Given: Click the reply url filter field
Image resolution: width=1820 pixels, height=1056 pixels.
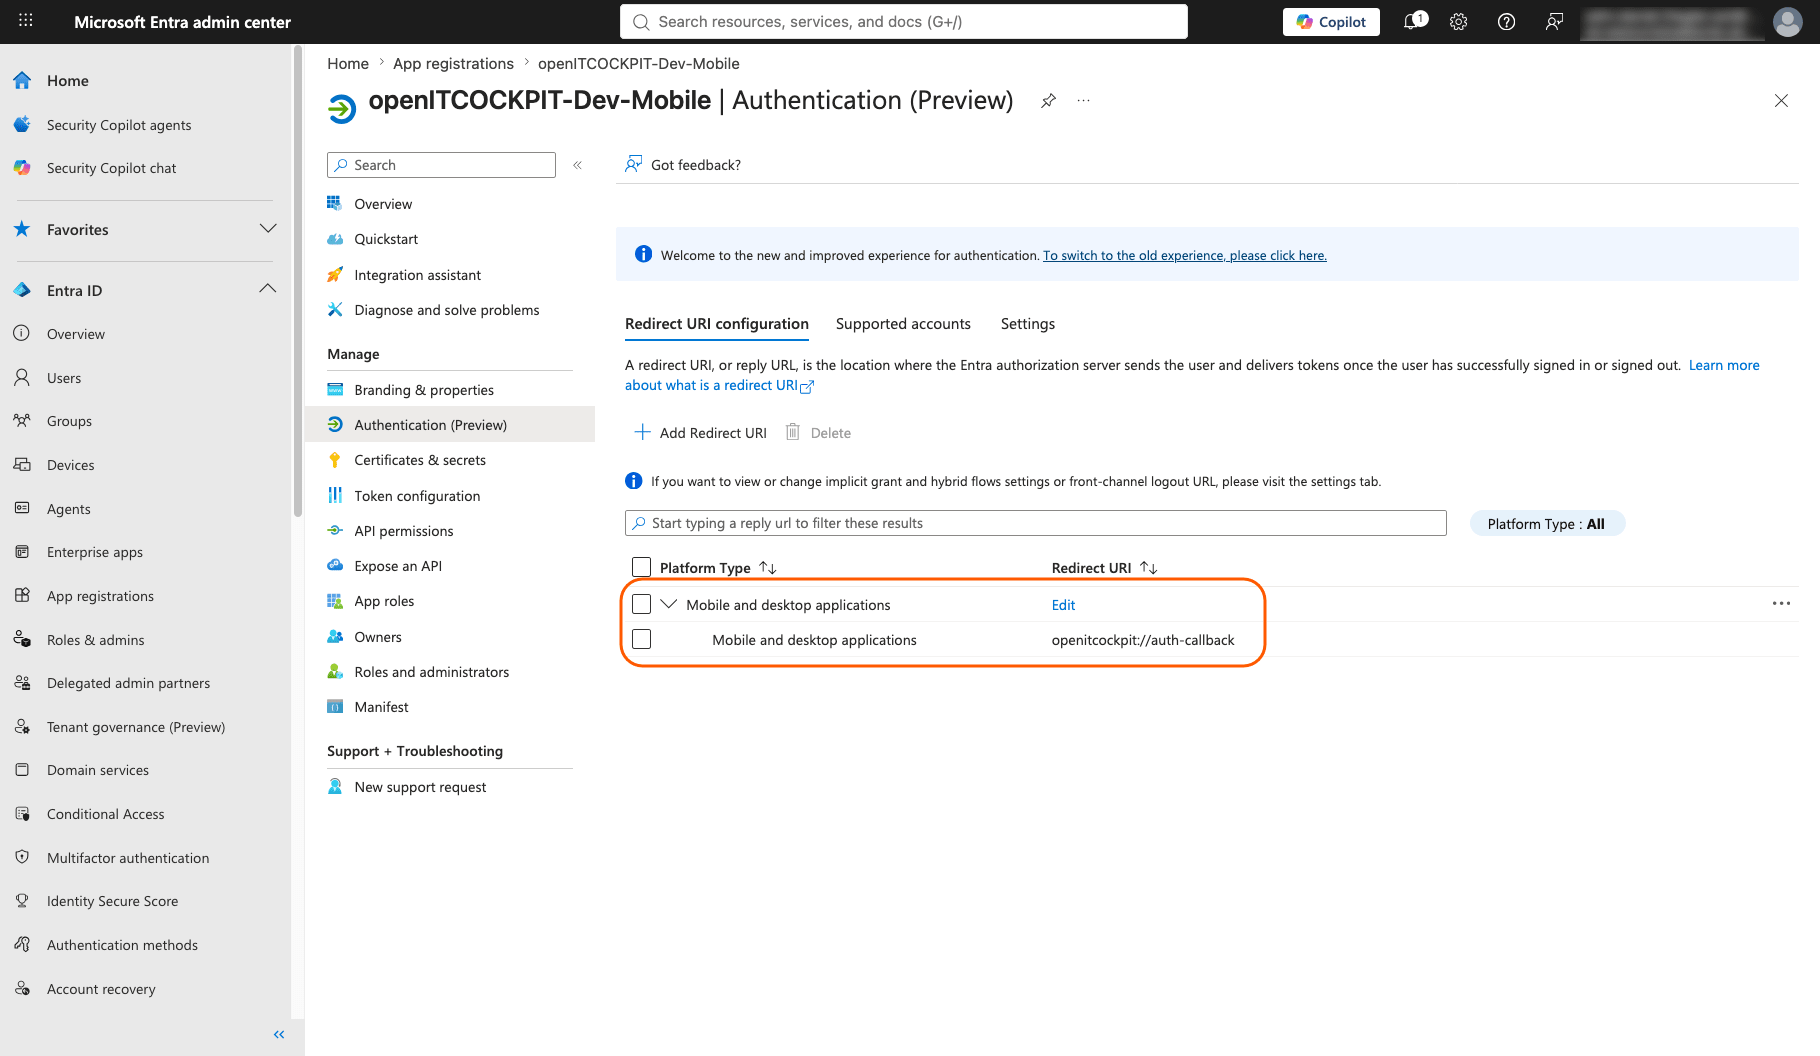Looking at the screenshot, I should 1036,523.
